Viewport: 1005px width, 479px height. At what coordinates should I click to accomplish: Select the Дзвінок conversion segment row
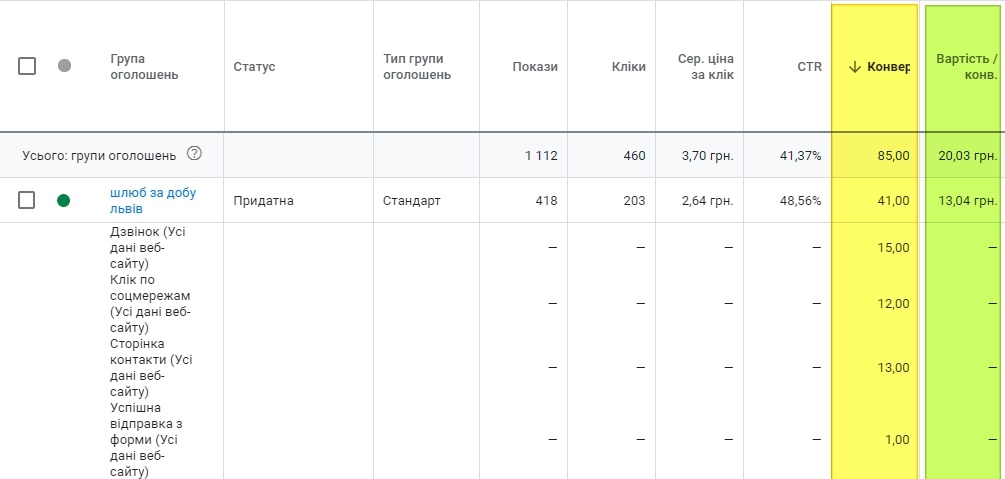(x=148, y=247)
